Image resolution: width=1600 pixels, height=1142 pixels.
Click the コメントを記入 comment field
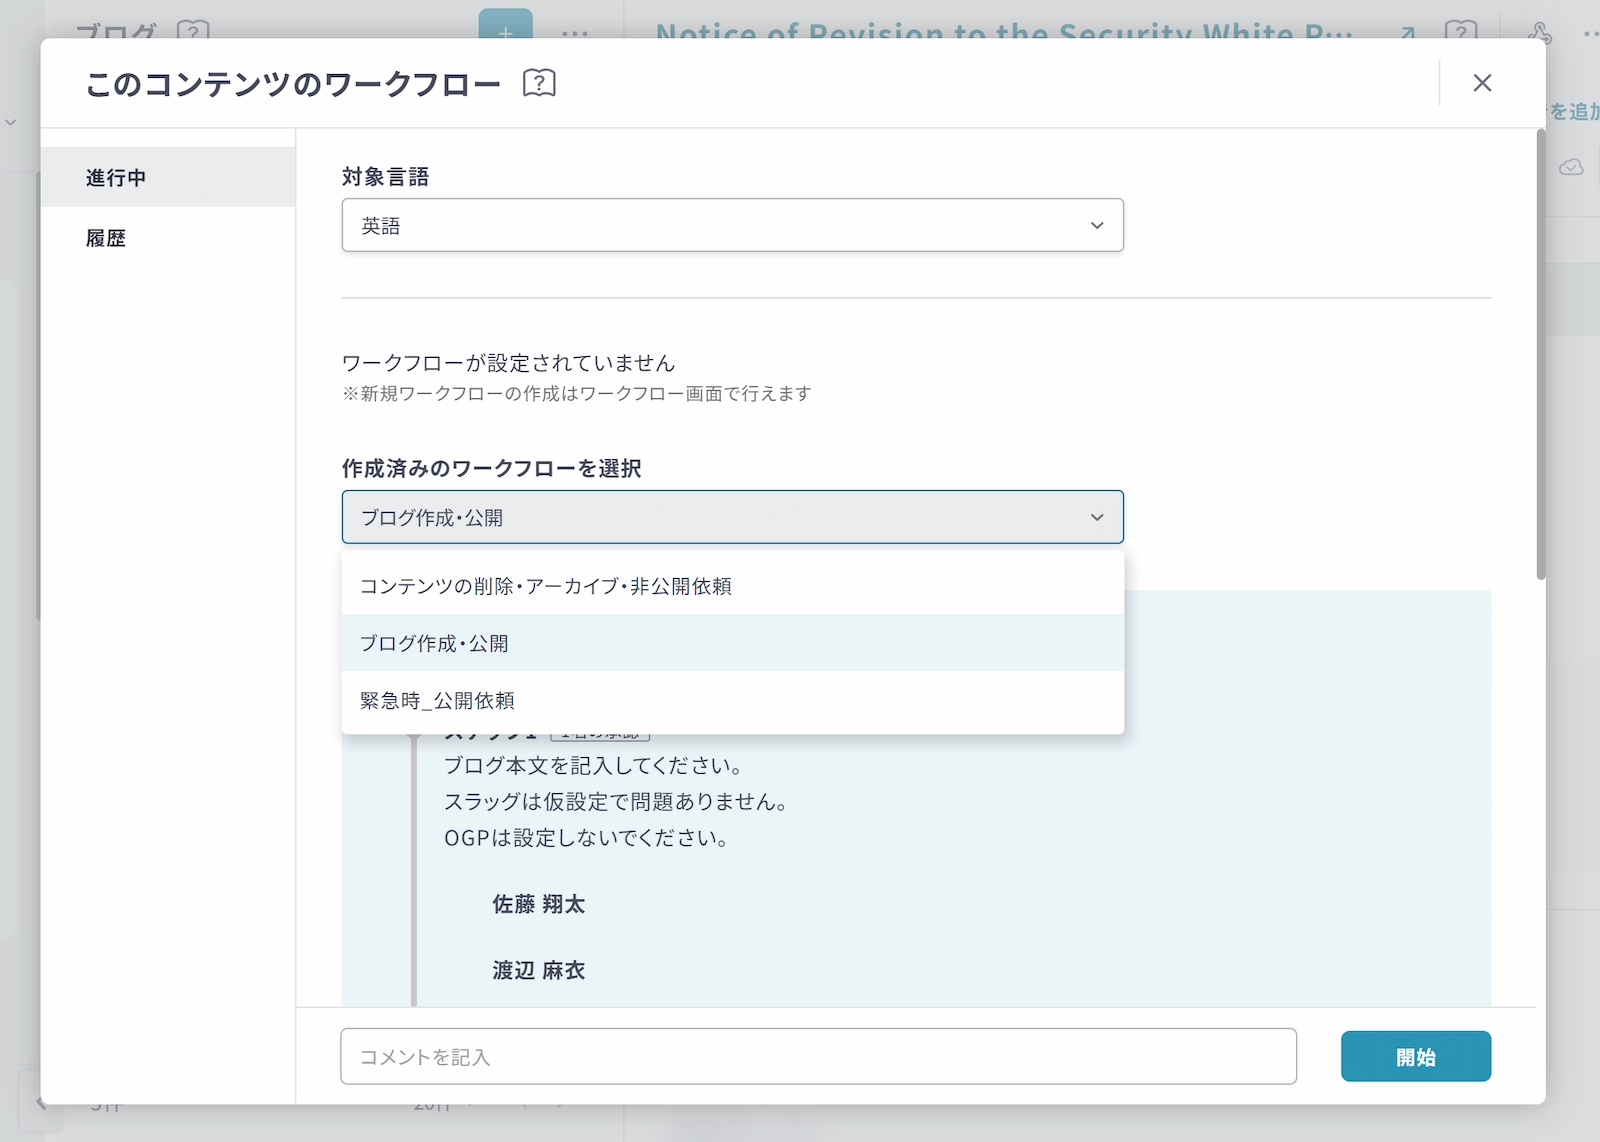click(818, 1057)
